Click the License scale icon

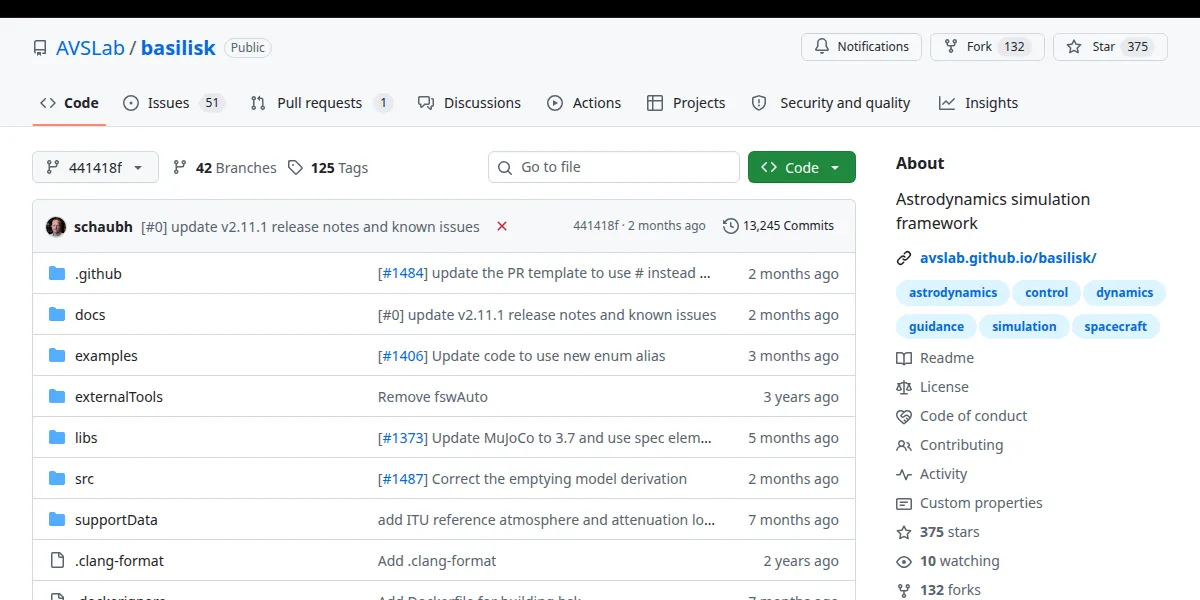pyautogui.click(x=904, y=387)
